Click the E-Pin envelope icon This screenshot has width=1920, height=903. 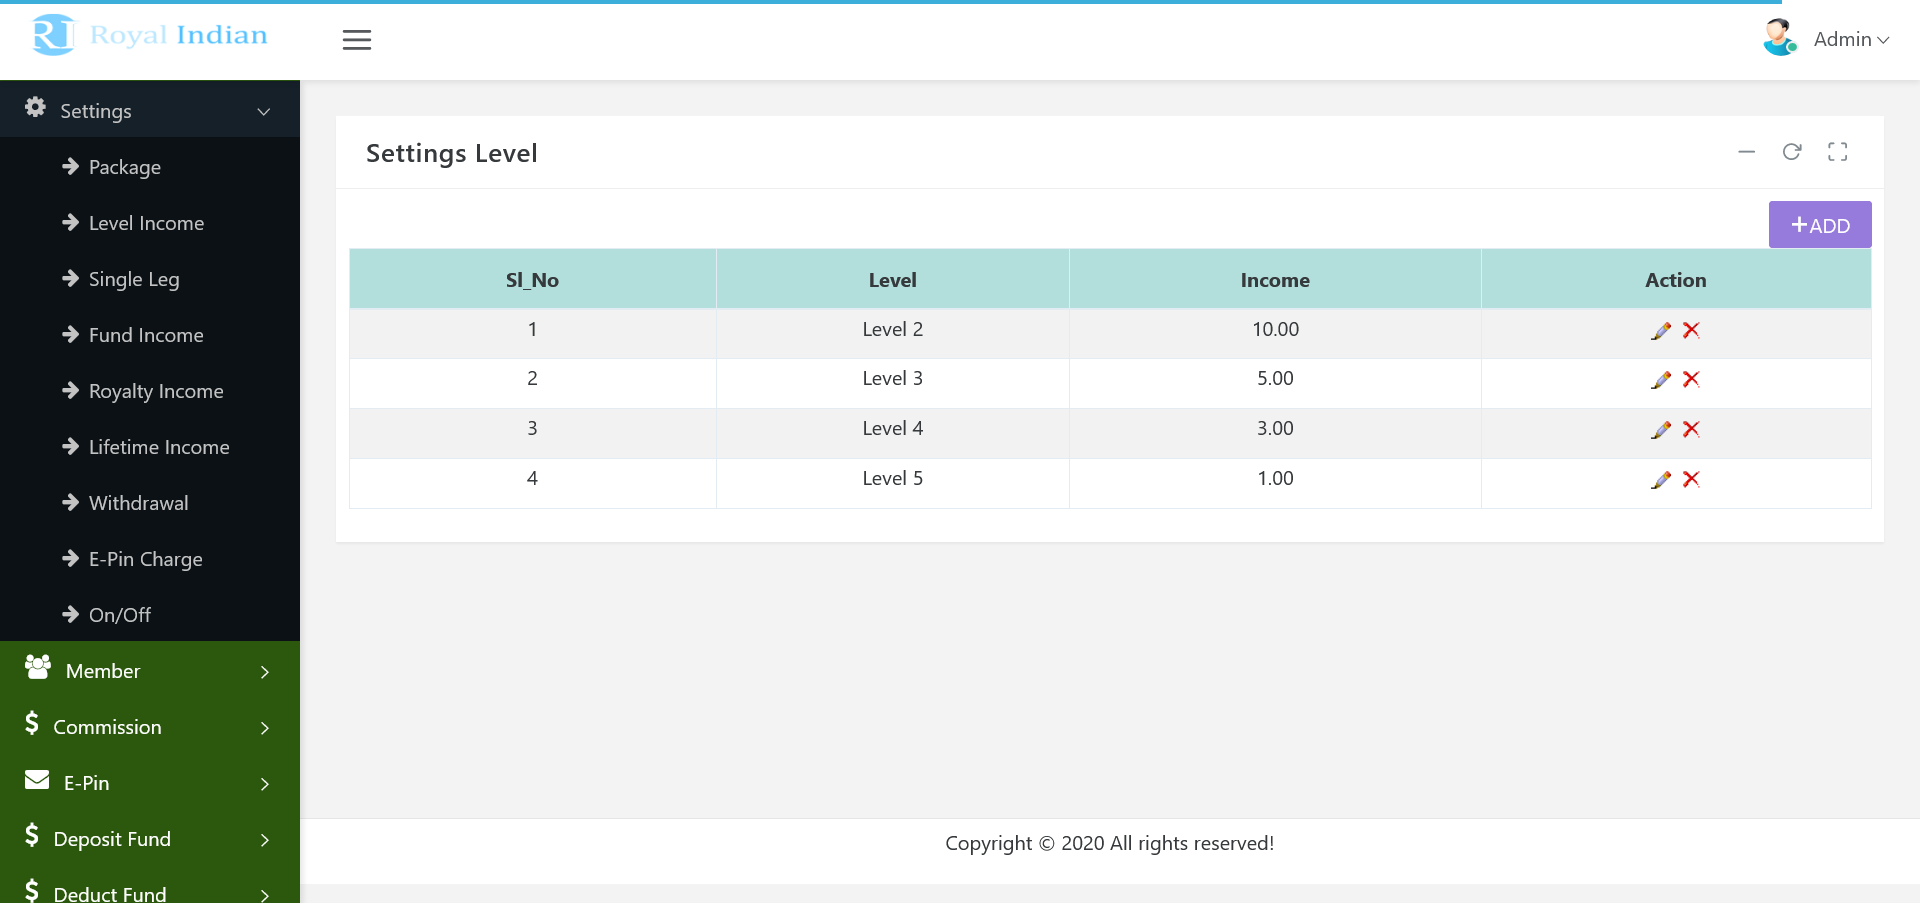point(37,780)
